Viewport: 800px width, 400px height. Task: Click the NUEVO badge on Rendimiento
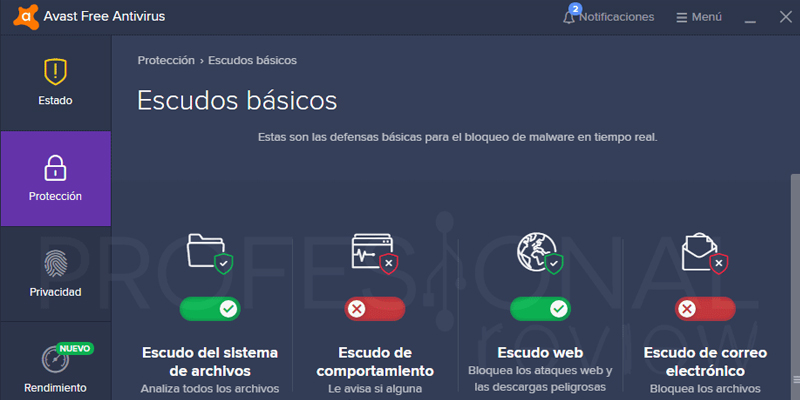(x=75, y=348)
